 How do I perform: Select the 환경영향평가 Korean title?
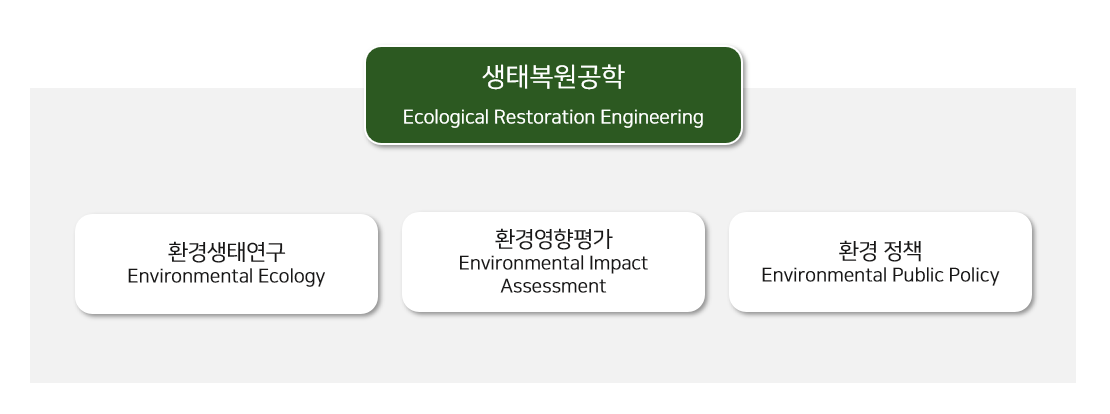coord(553,238)
